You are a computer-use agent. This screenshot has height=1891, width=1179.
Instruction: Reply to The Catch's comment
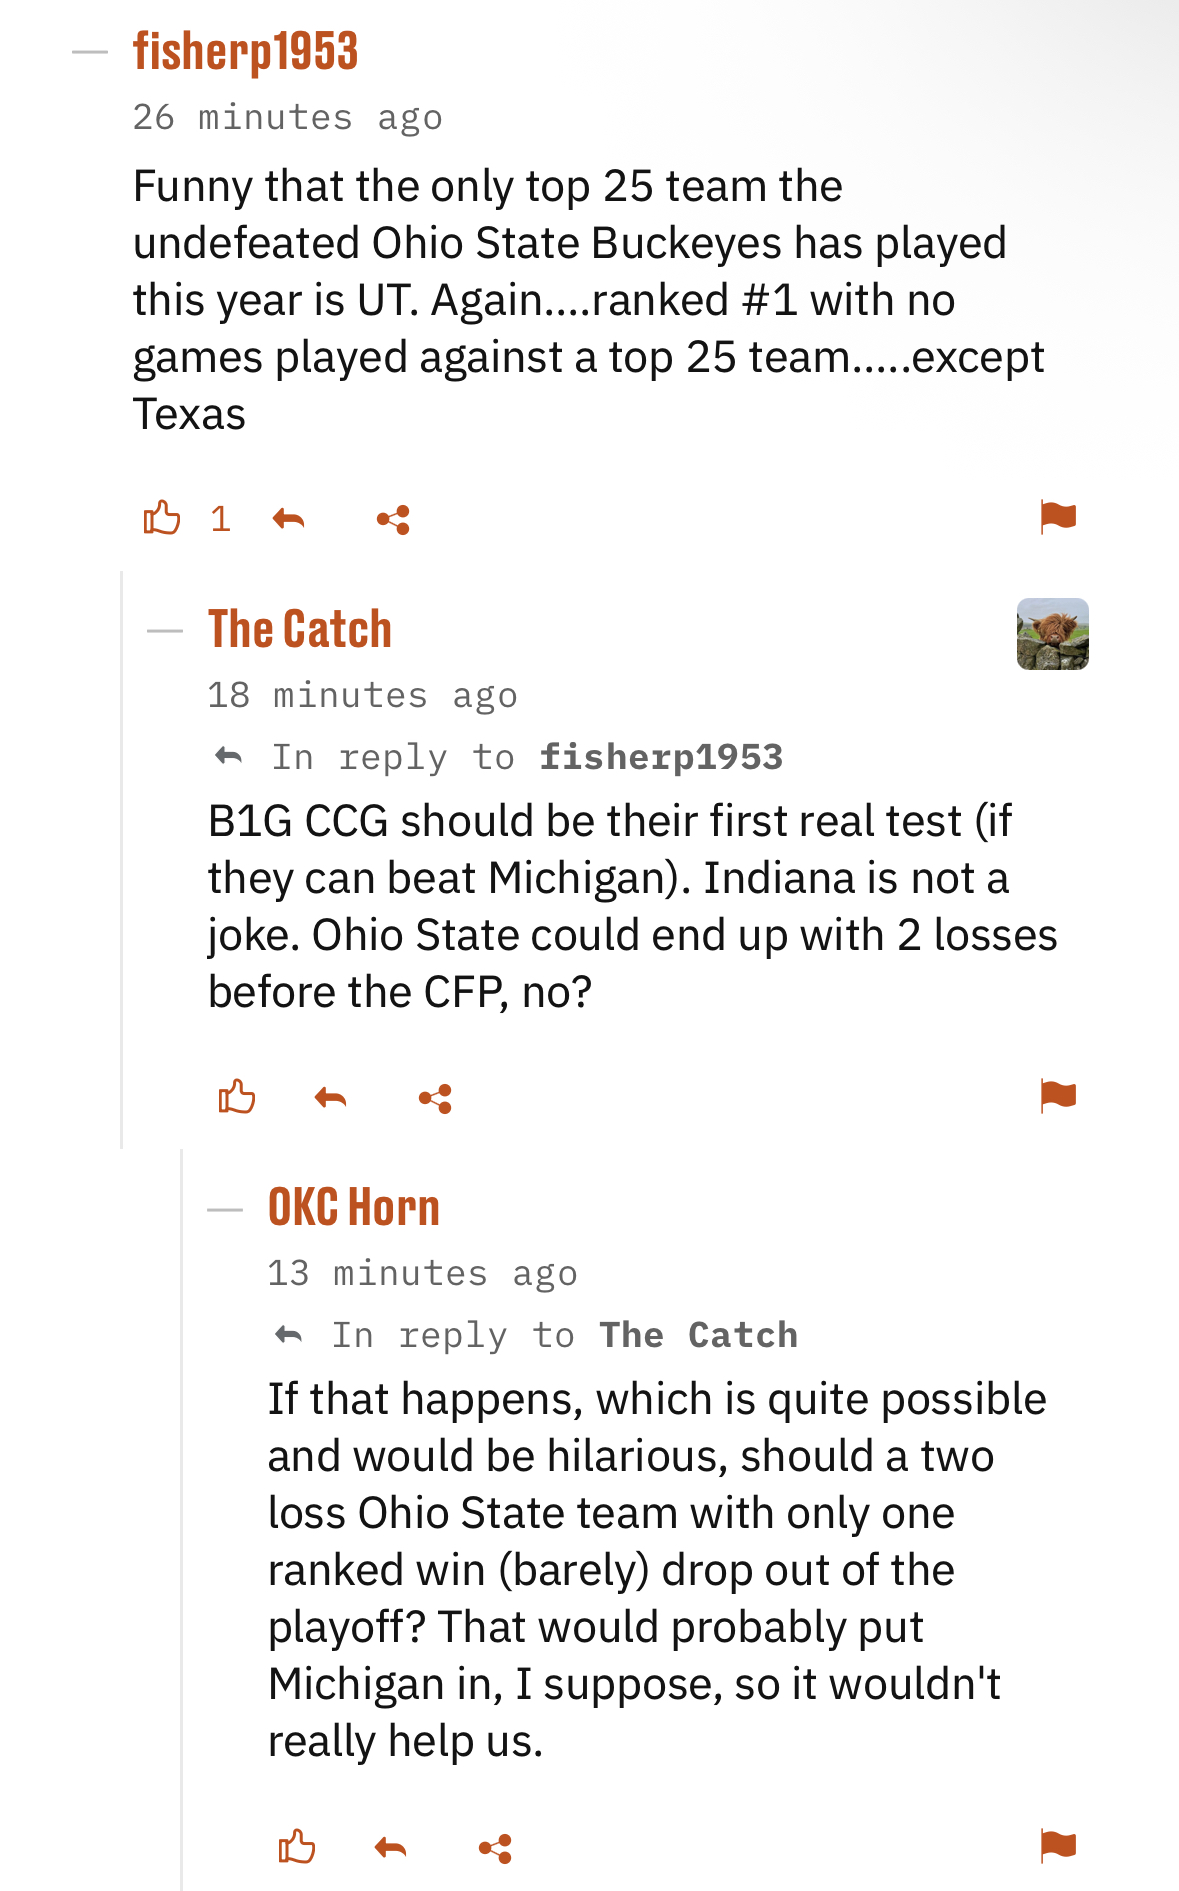(x=330, y=1098)
